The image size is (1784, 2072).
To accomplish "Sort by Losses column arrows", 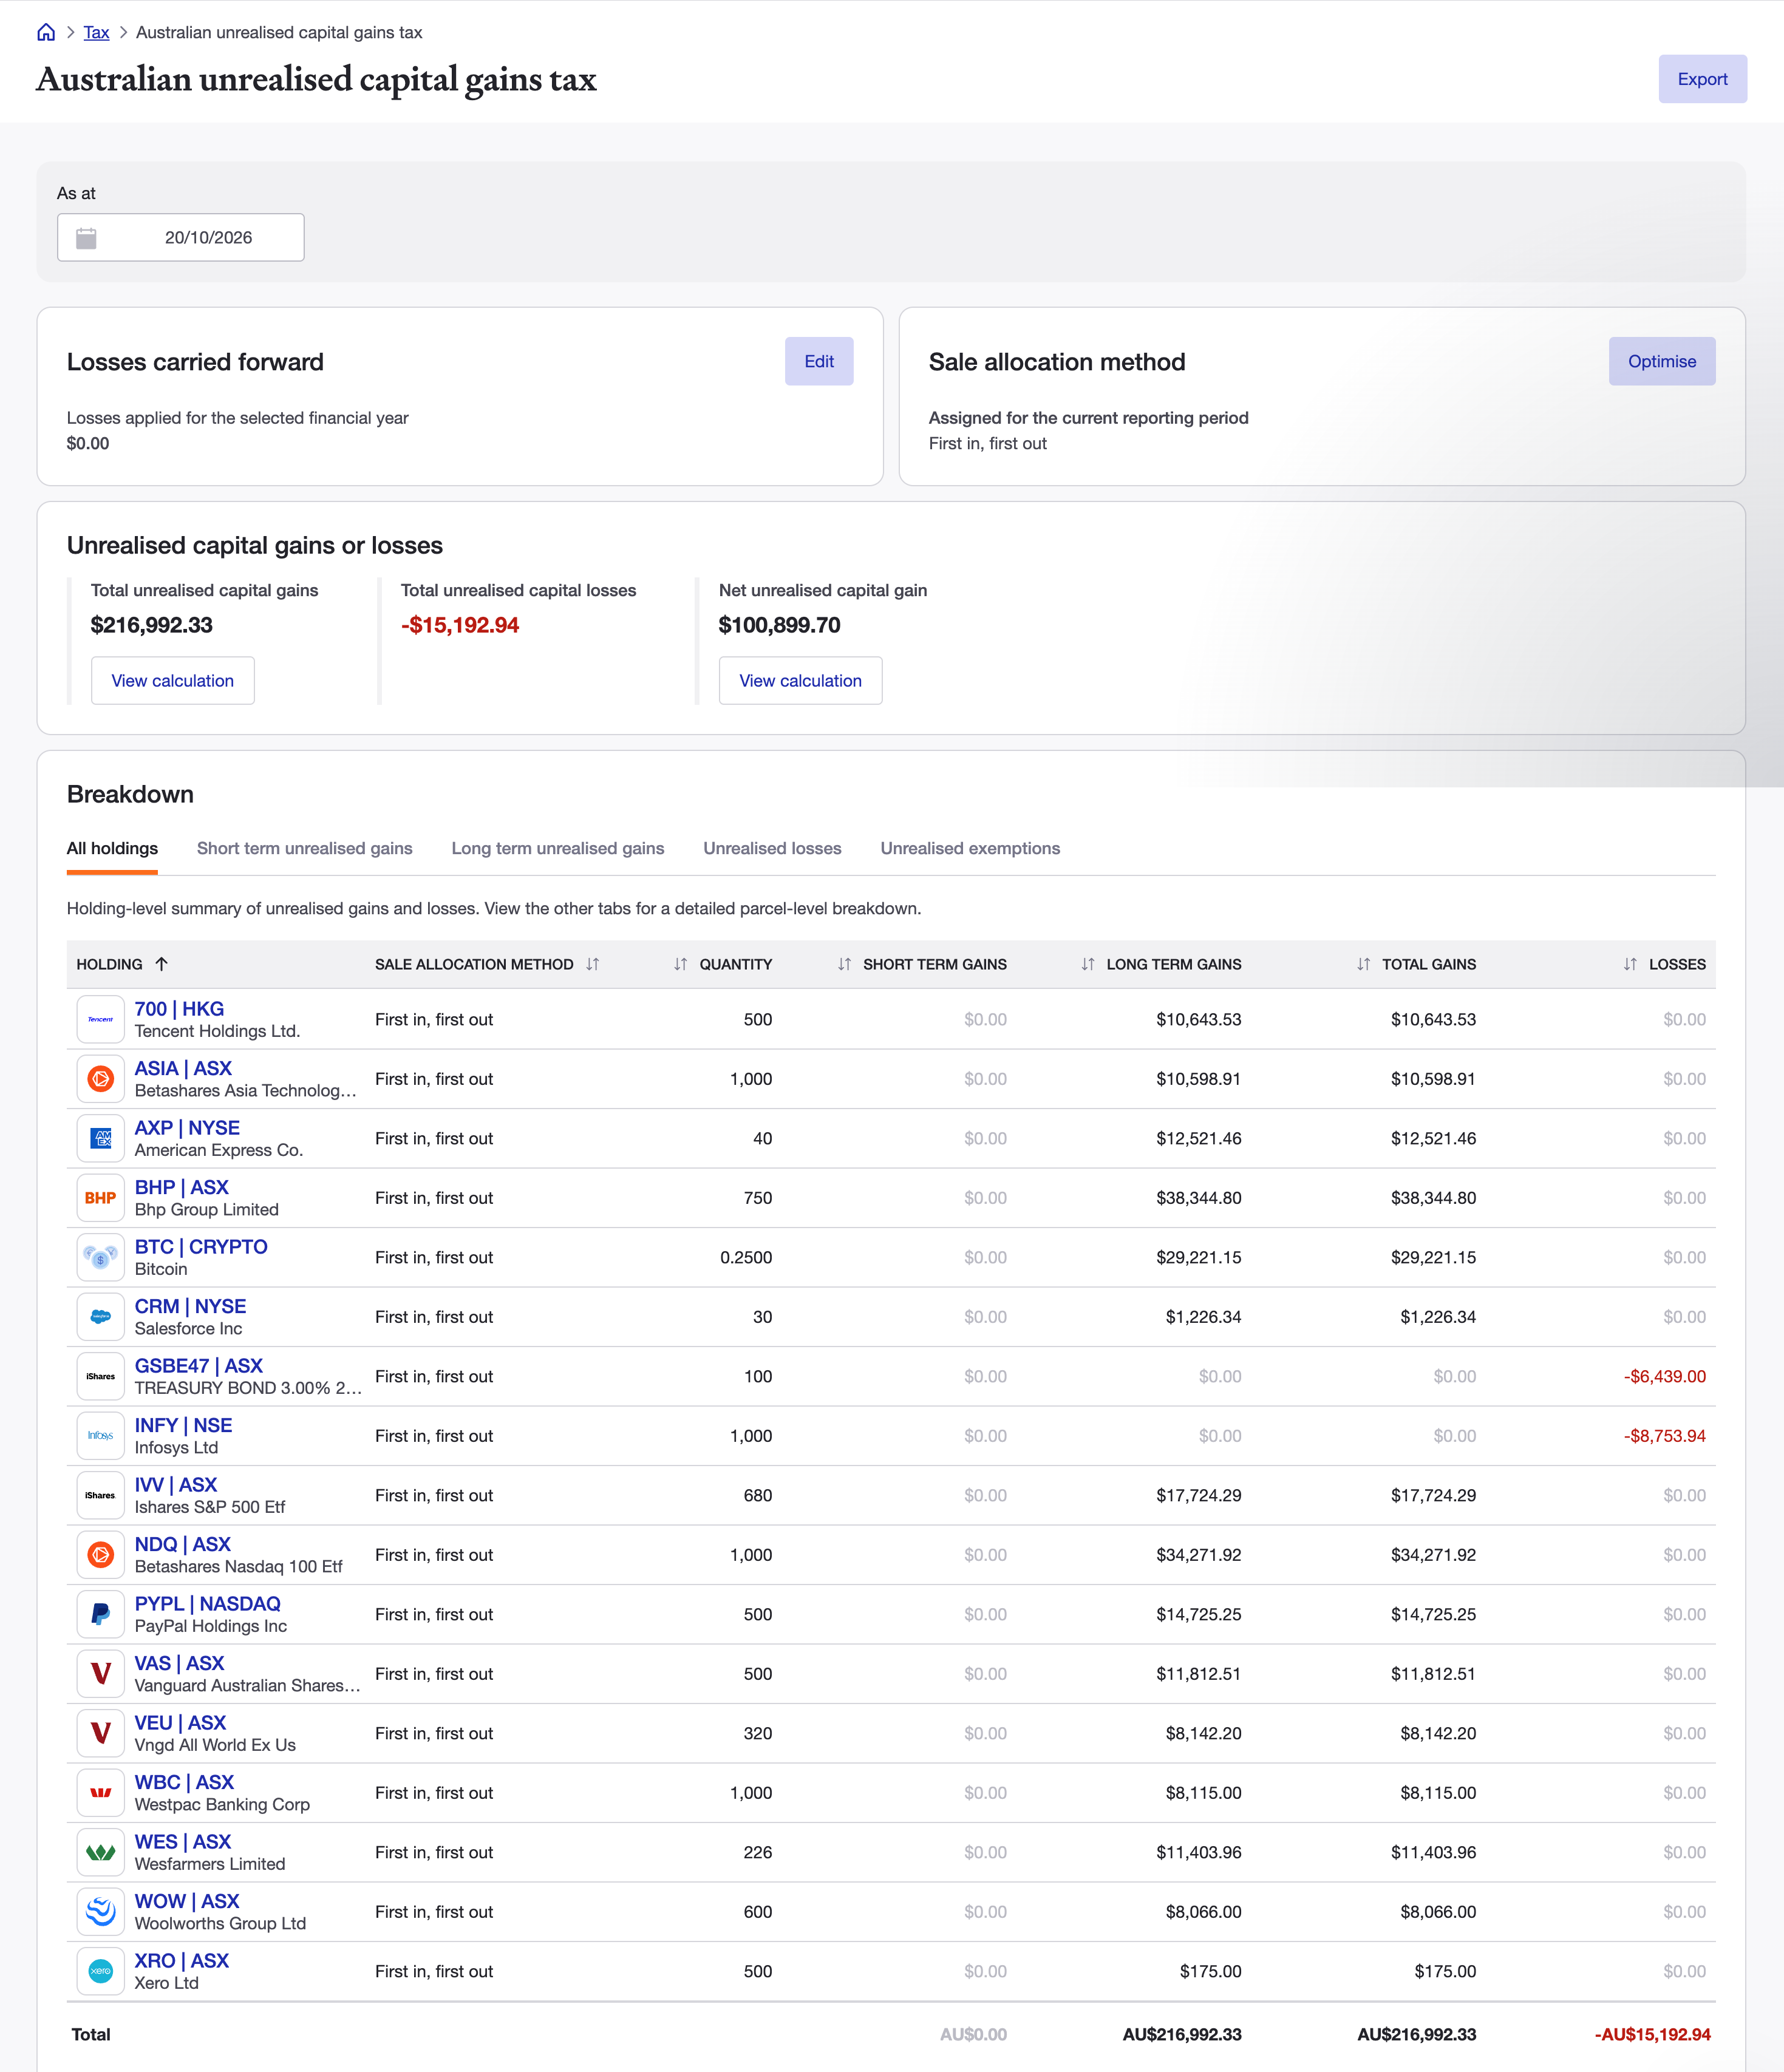I will (x=1631, y=964).
